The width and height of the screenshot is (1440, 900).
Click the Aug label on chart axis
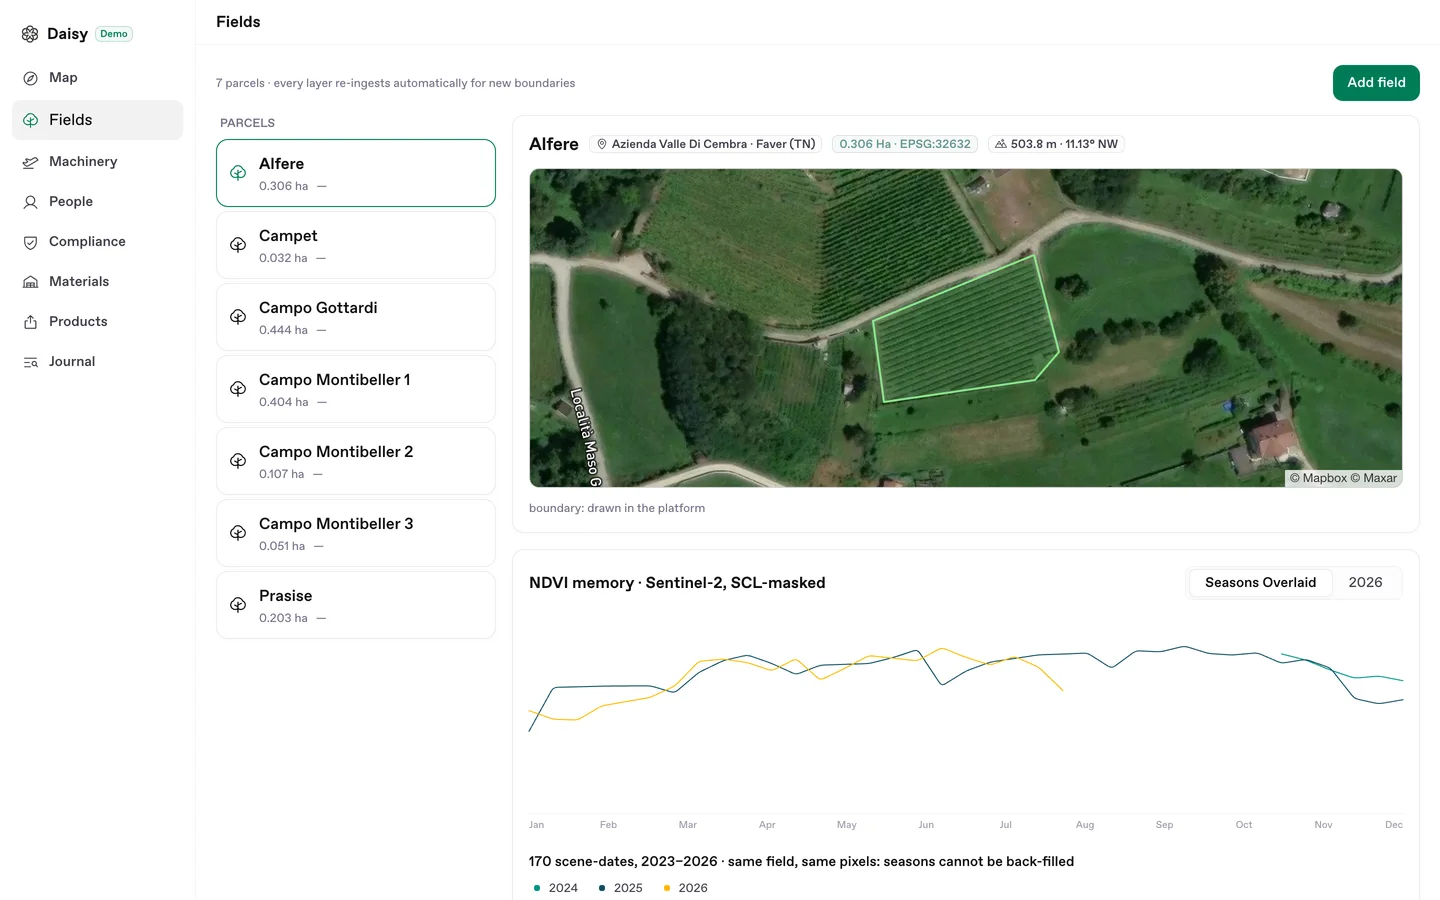[1085, 825]
